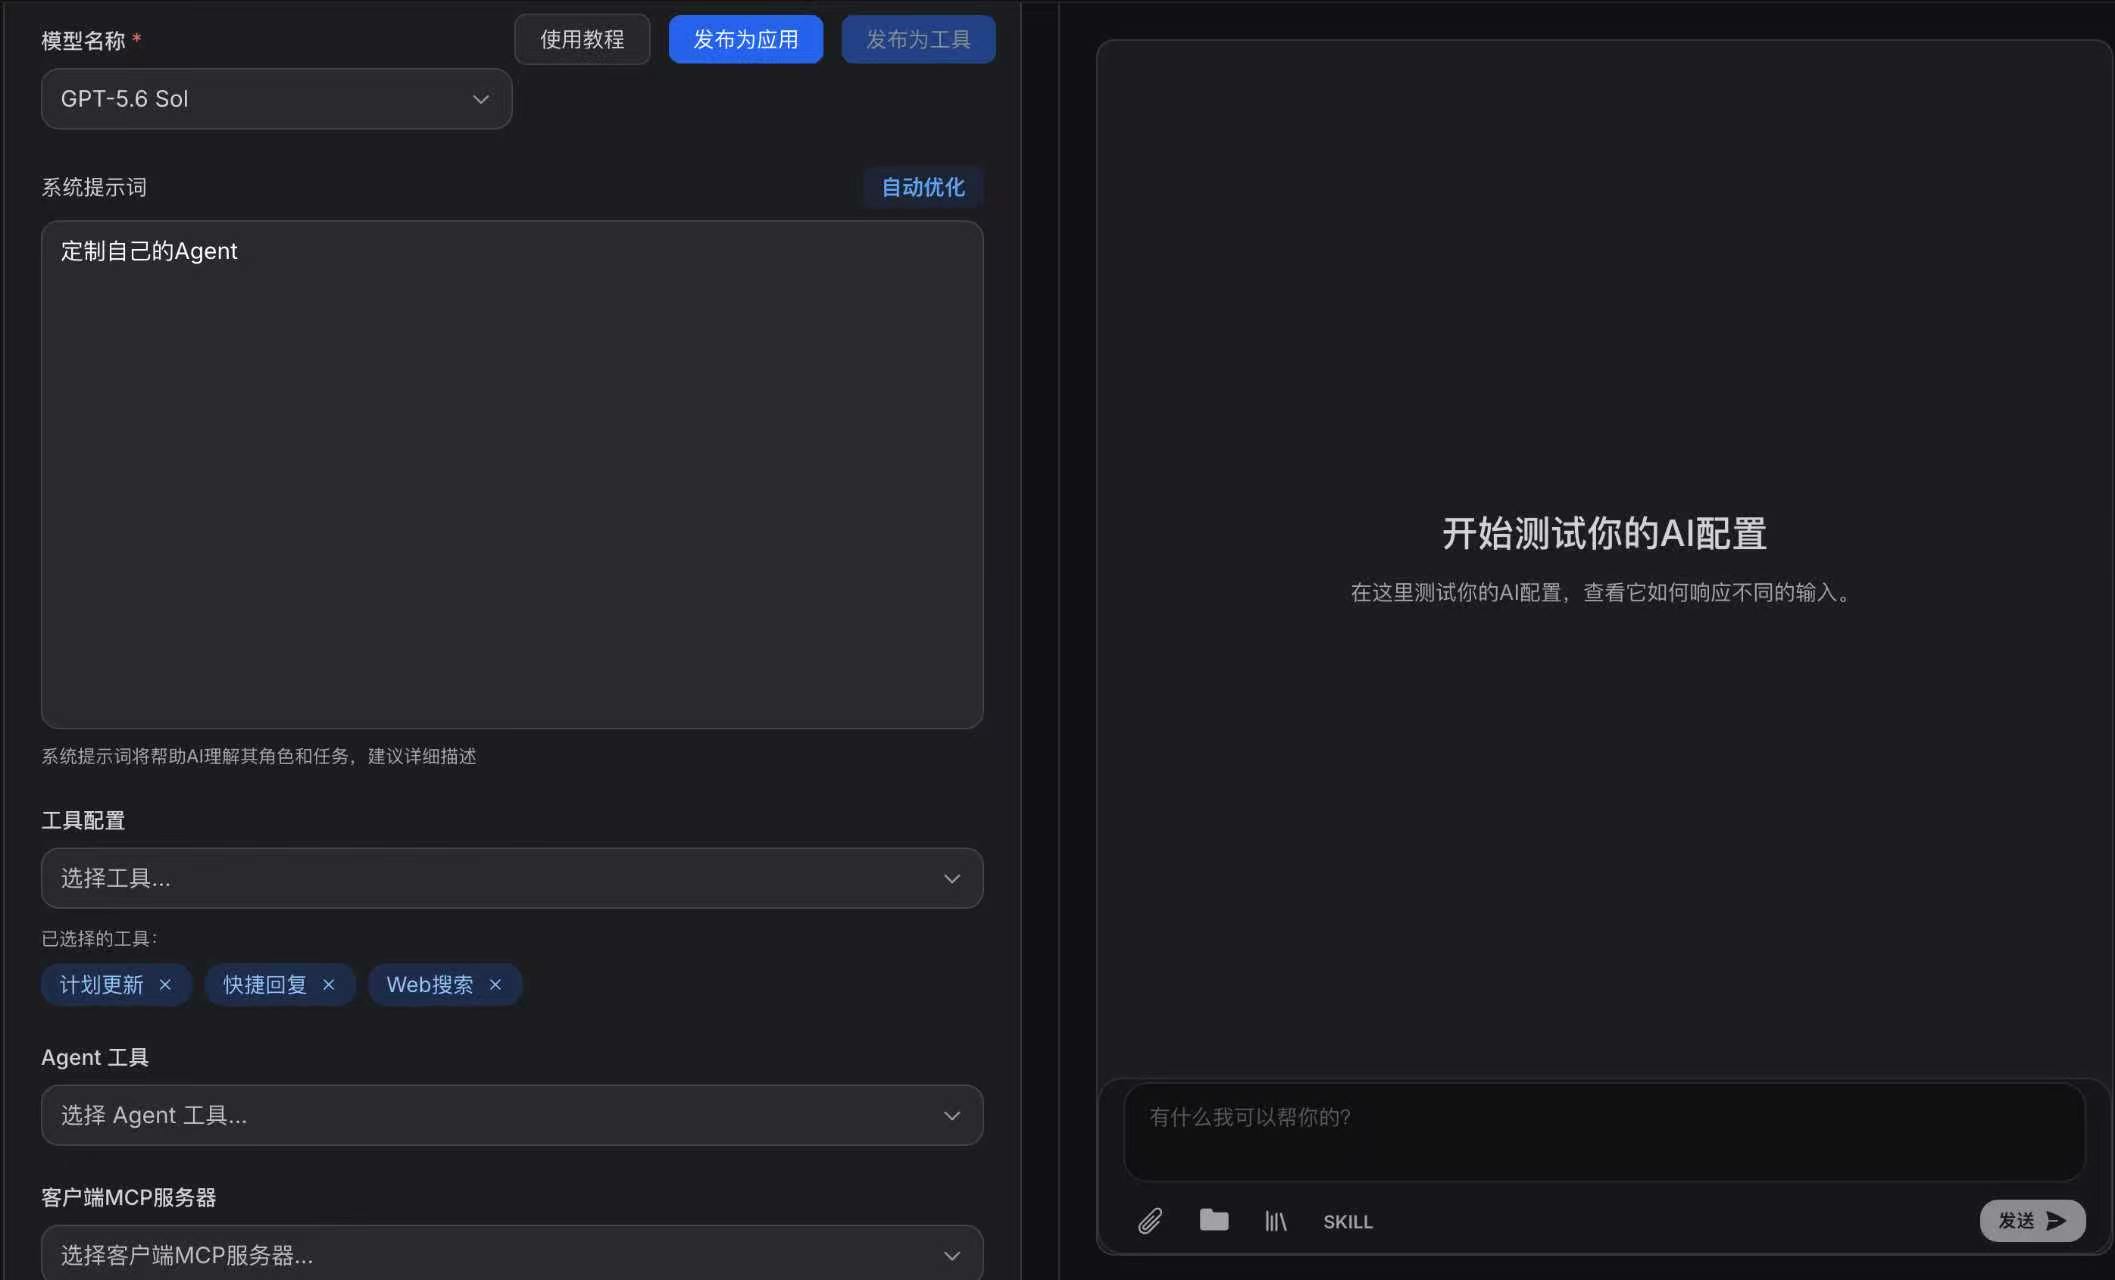Click the Web搜索 tag label
The height and width of the screenshot is (1280, 2115).
pos(430,985)
